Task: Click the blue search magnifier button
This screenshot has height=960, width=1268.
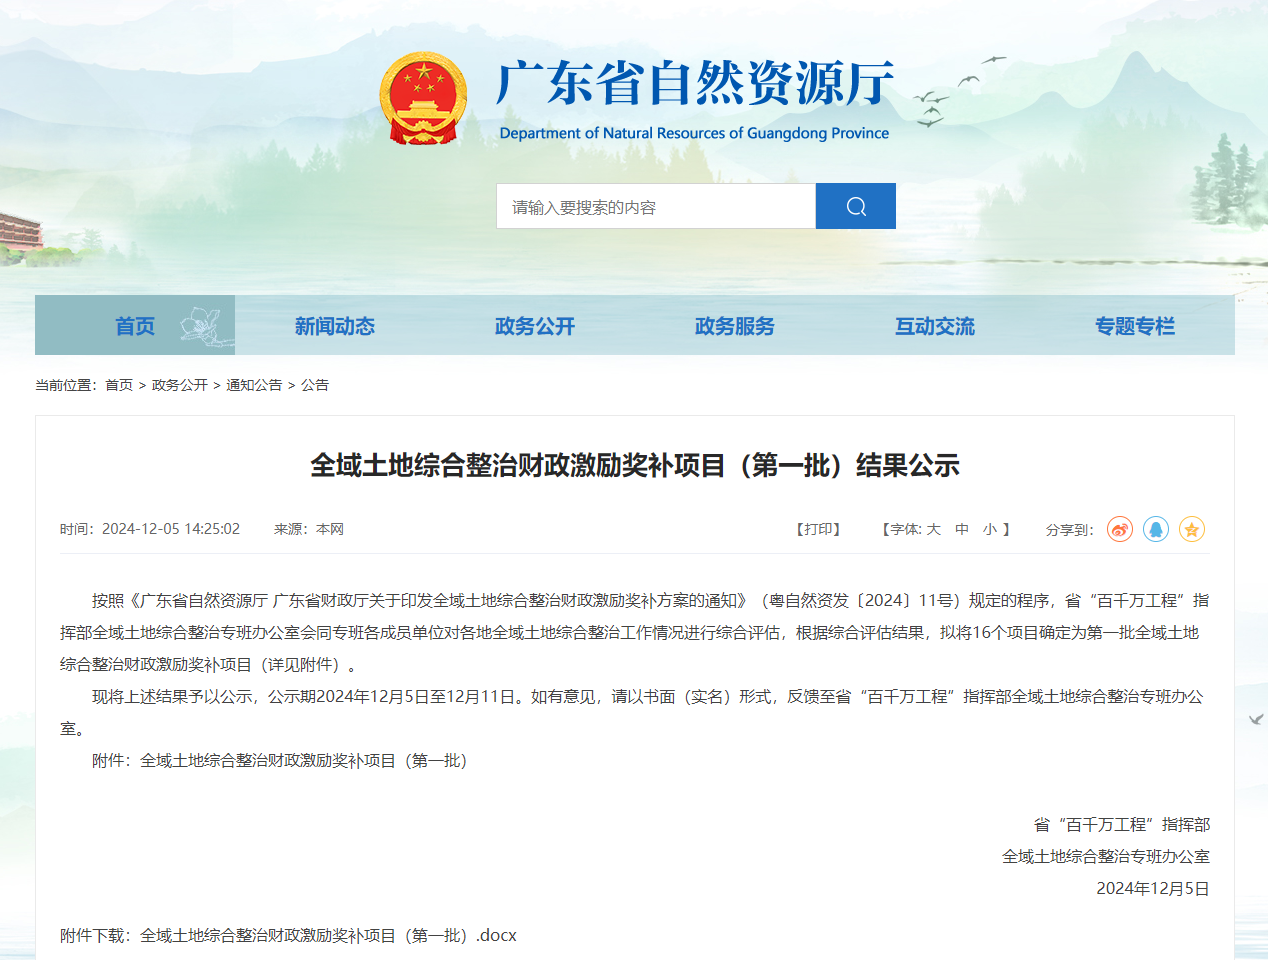Action: point(855,206)
